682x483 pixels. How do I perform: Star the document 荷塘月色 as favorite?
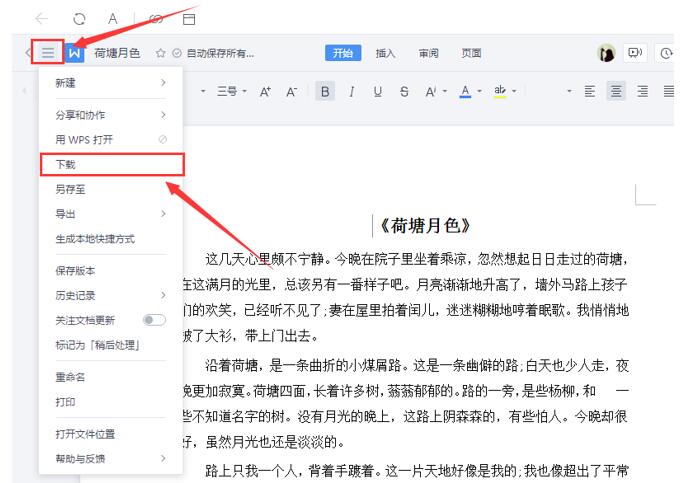160,53
